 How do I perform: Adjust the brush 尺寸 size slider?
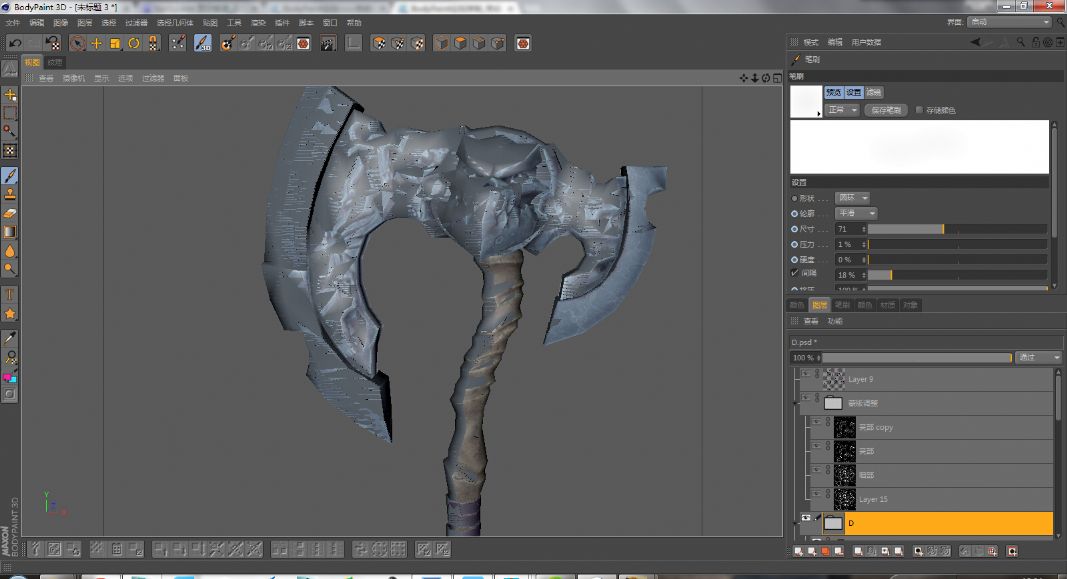pyautogui.click(x=957, y=229)
